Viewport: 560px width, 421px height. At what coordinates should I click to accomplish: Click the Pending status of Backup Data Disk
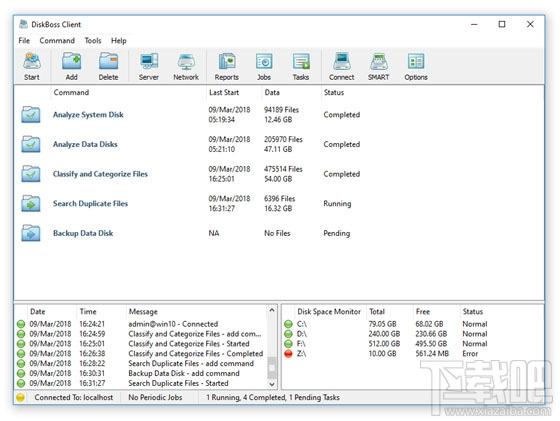(336, 233)
